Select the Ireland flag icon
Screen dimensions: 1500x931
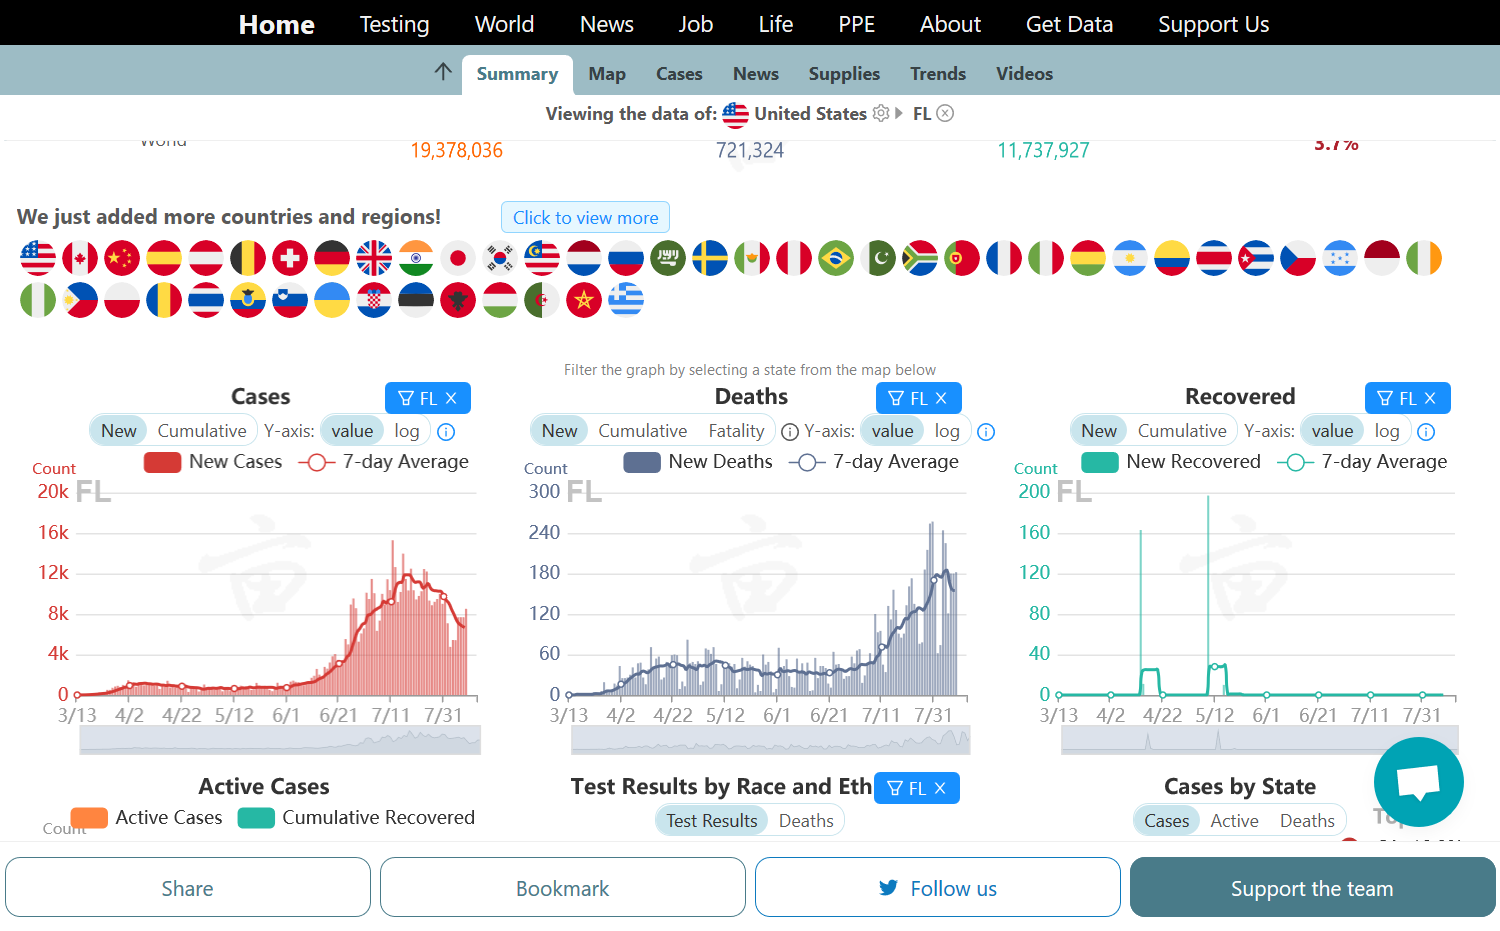point(1424,258)
